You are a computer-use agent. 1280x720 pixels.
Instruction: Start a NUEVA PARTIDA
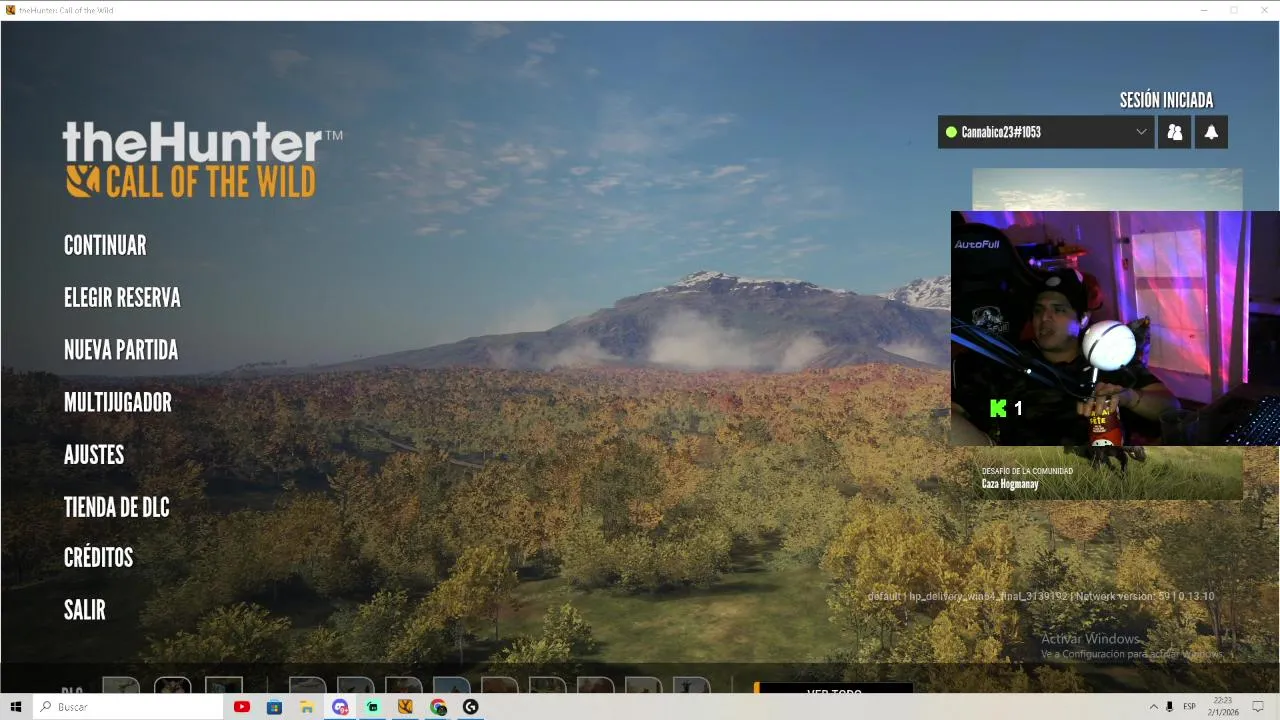click(121, 350)
